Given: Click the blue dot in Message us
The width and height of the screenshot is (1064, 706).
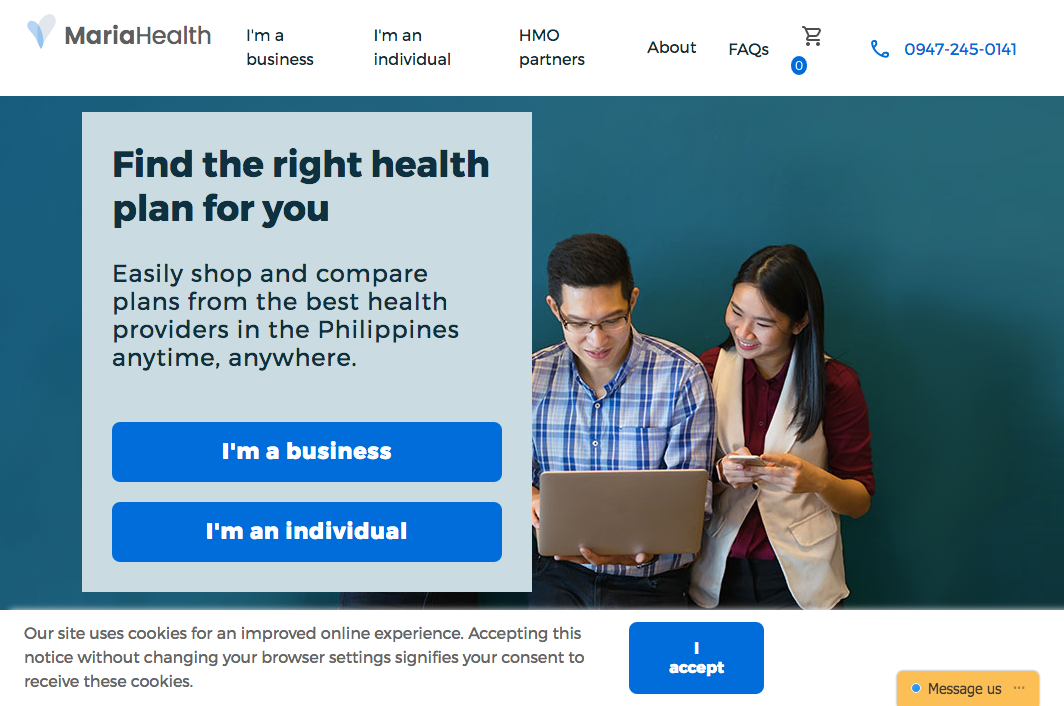Looking at the screenshot, I should click(x=915, y=688).
